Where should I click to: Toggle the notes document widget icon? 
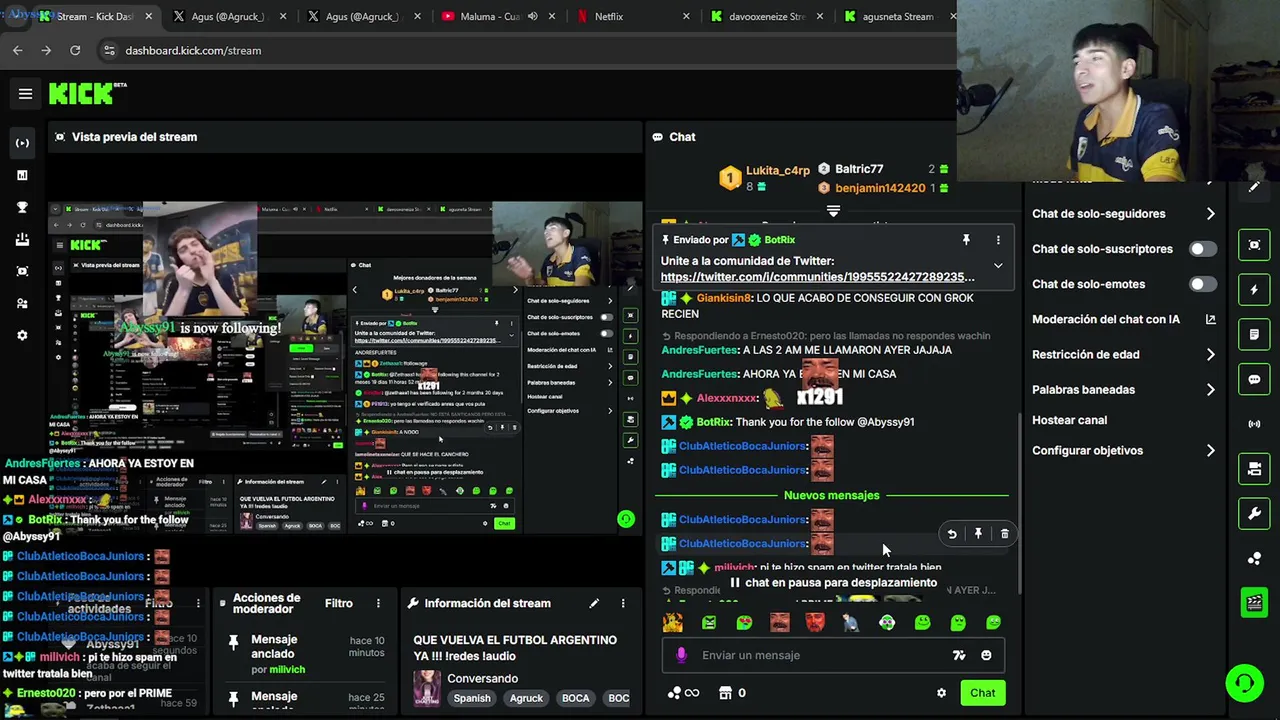[x=1254, y=334]
